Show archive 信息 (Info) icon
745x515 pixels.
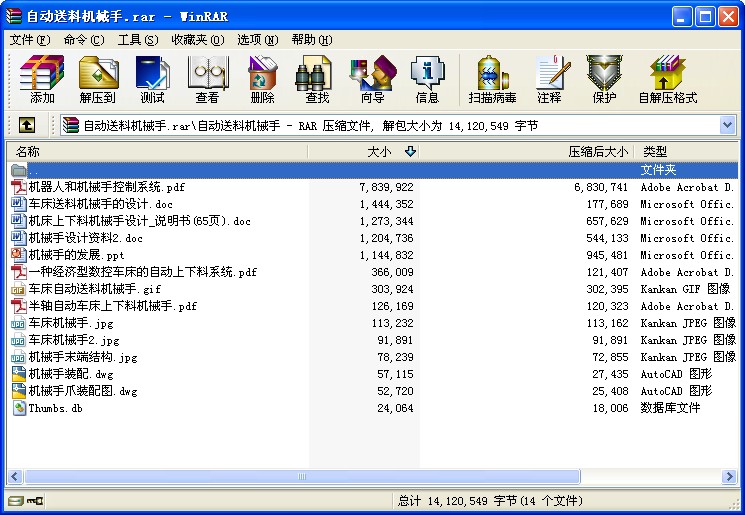pos(427,79)
